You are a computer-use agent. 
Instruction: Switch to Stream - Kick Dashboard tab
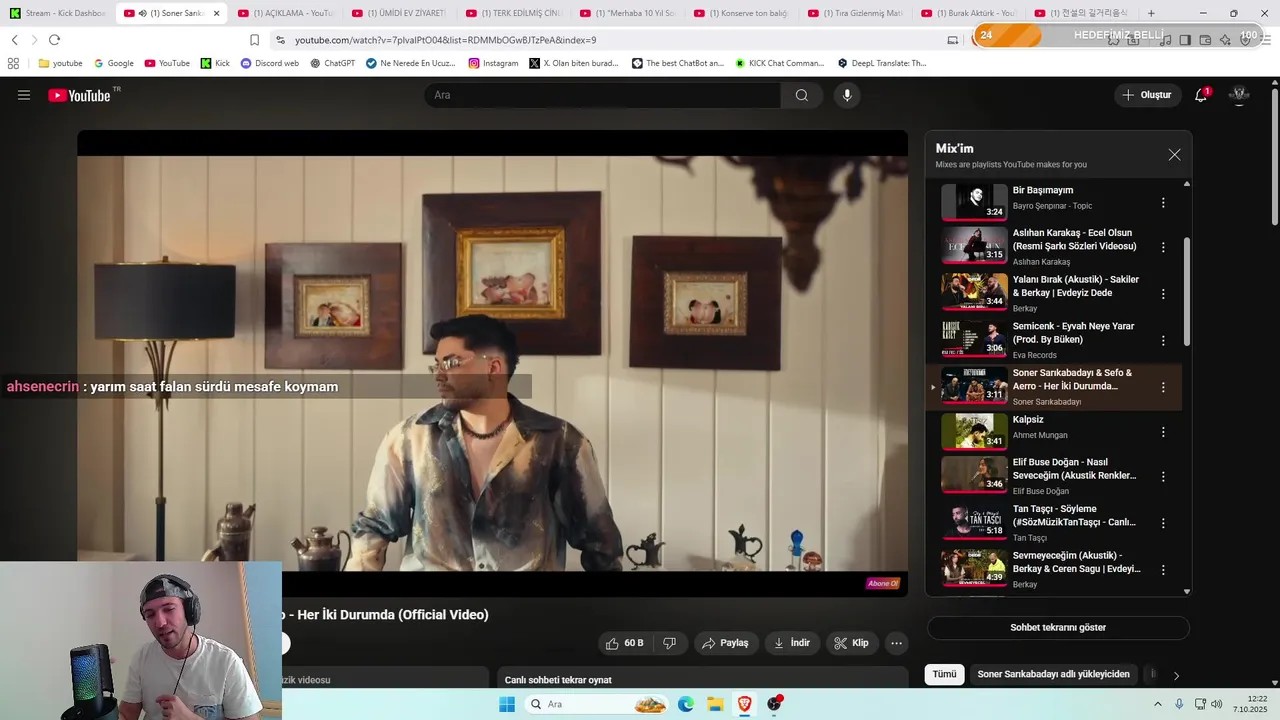[58, 13]
